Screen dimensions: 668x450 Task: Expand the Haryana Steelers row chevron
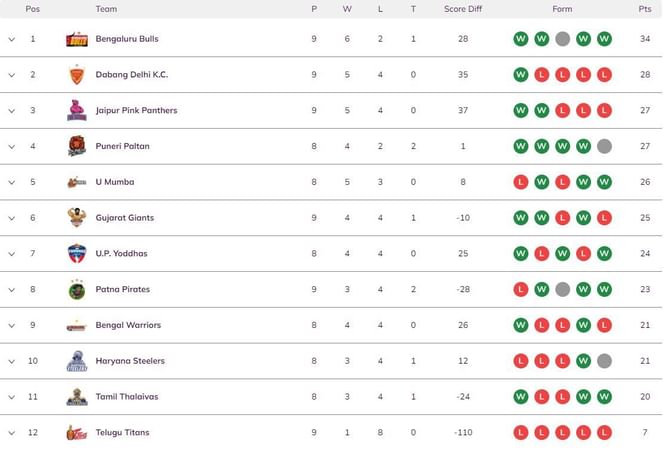(12, 361)
